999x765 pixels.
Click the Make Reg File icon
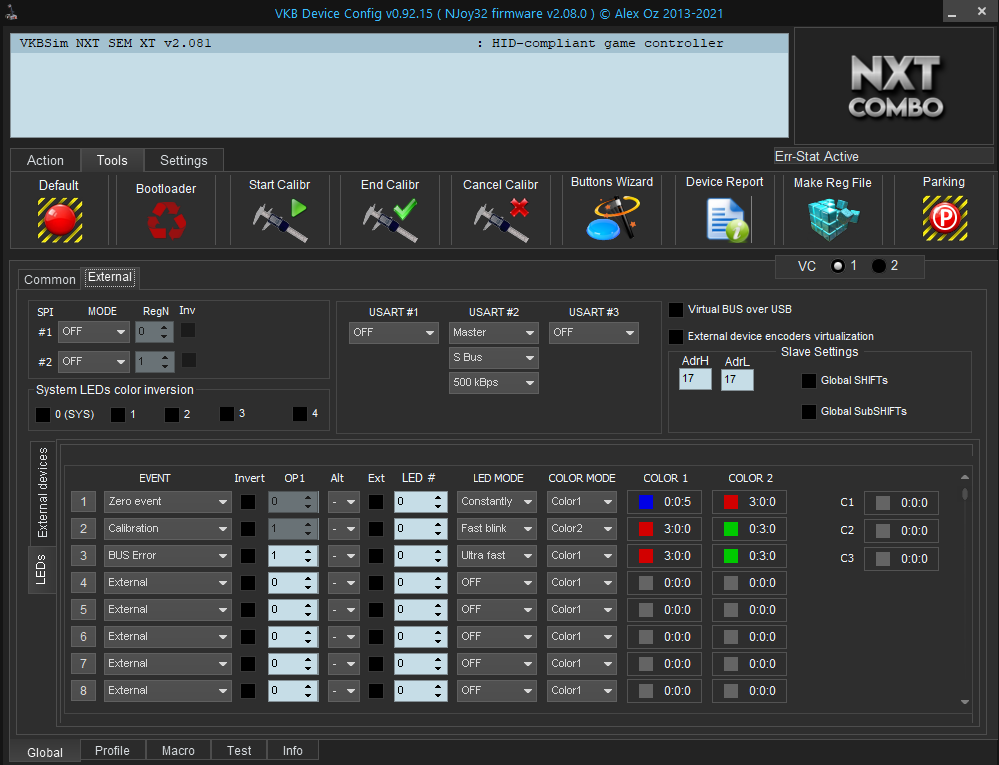(832, 219)
